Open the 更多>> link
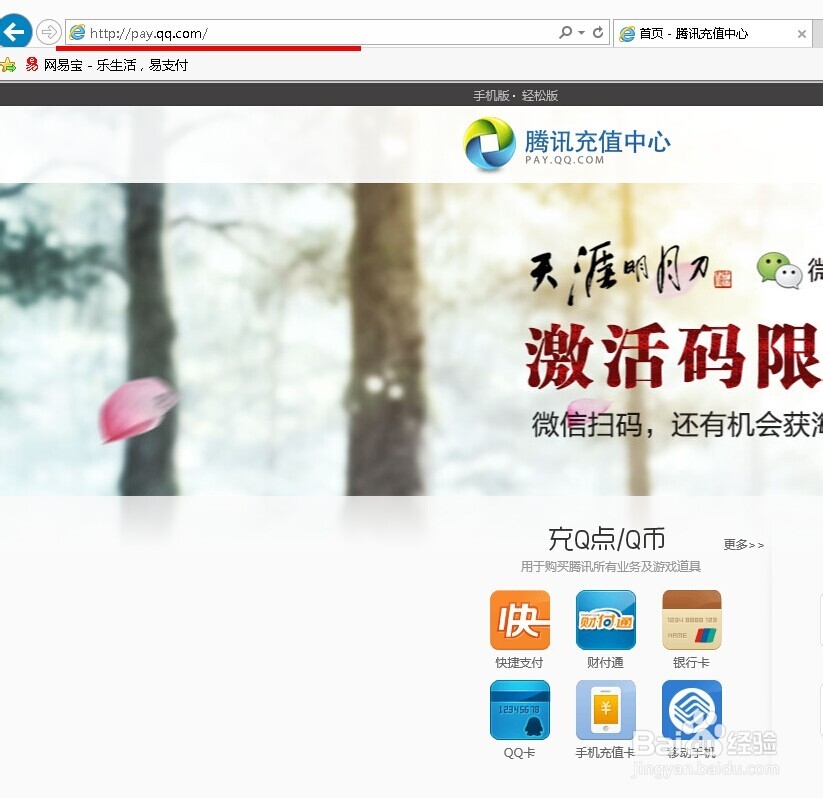 [x=744, y=545]
